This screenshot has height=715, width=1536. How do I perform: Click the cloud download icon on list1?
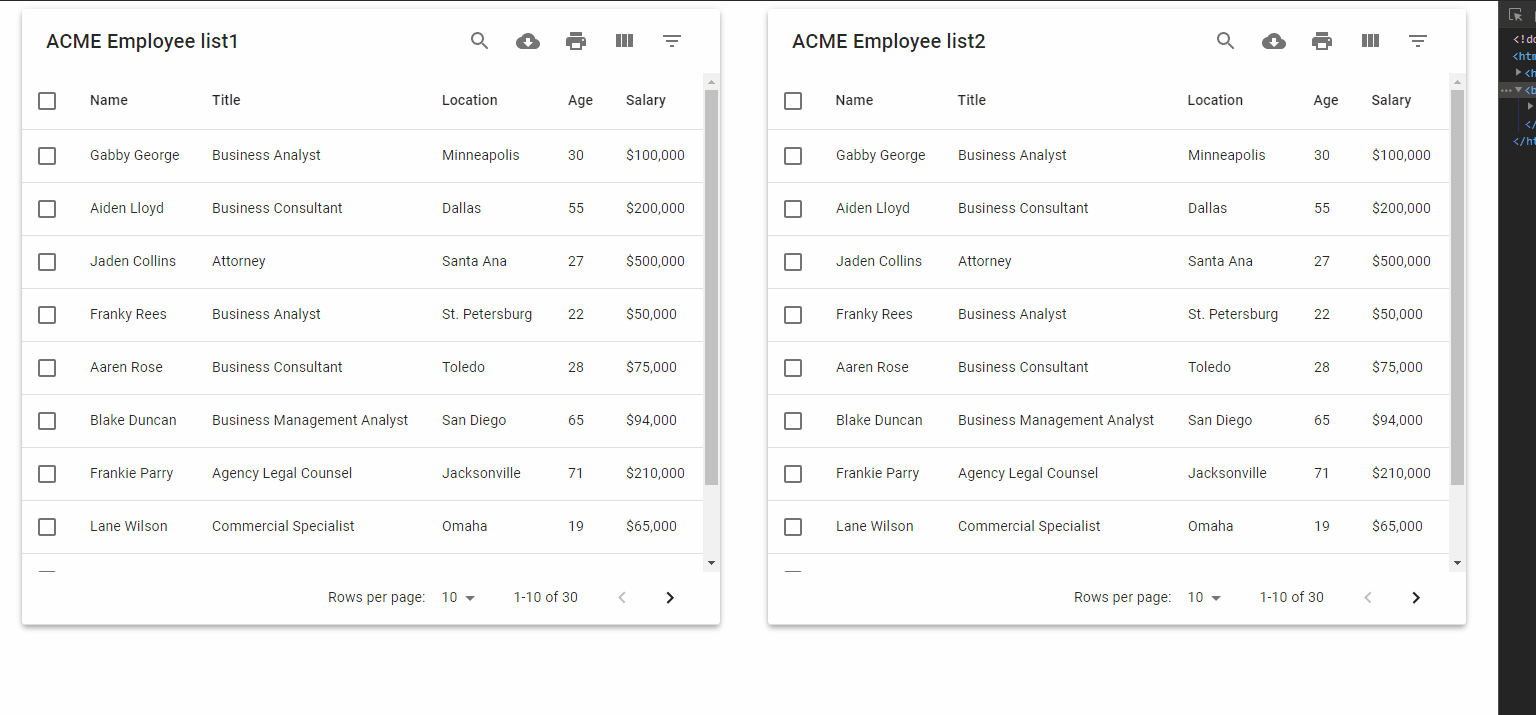click(x=528, y=41)
